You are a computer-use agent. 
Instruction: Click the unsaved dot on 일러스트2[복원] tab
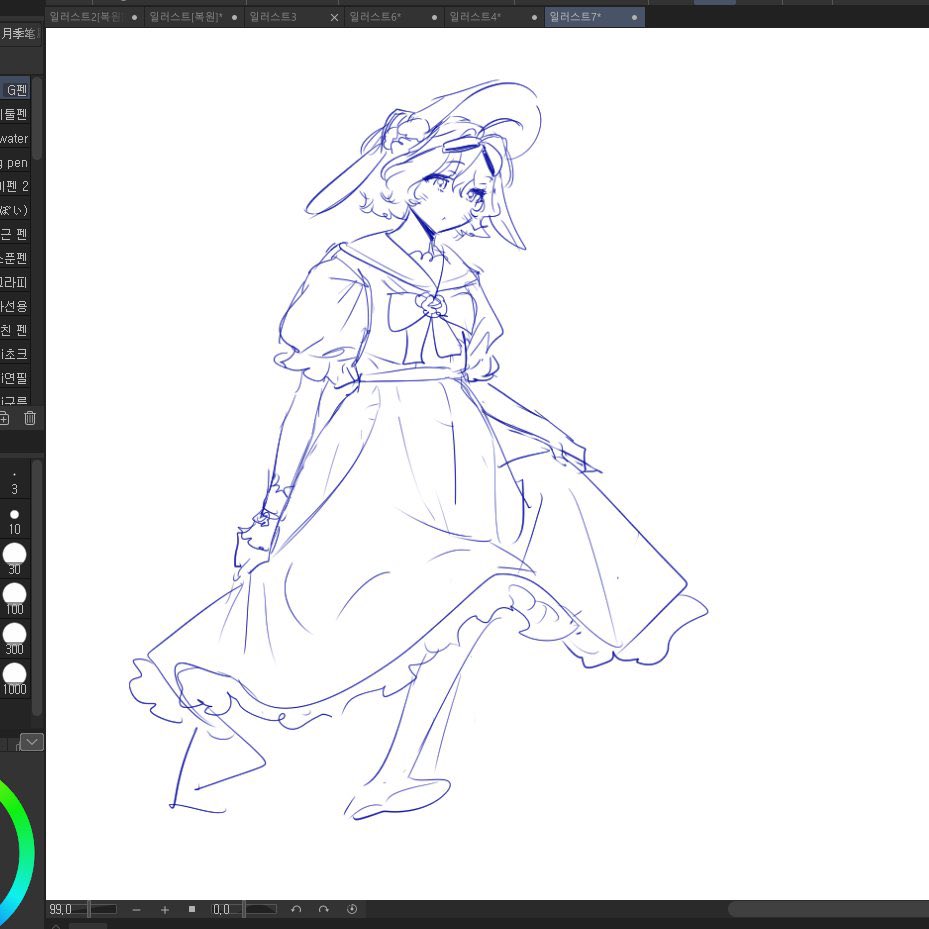134,18
